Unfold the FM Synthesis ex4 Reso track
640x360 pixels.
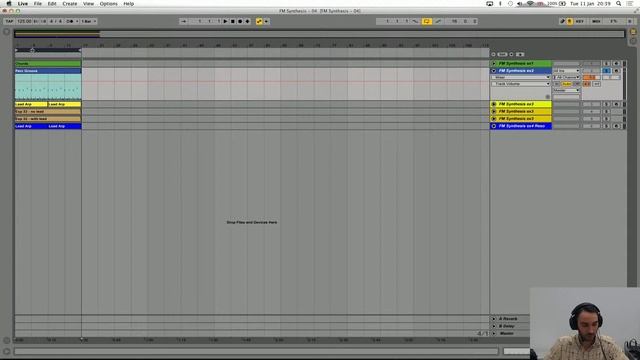(494, 126)
